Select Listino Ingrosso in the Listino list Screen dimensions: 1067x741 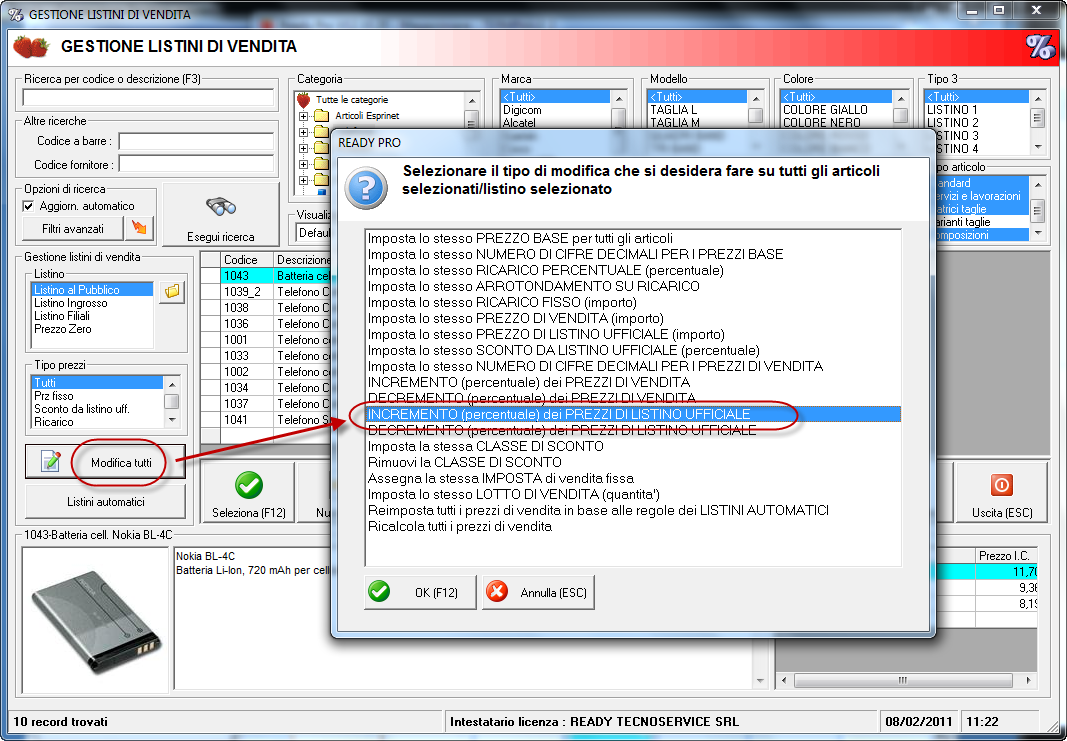click(71, 303)
